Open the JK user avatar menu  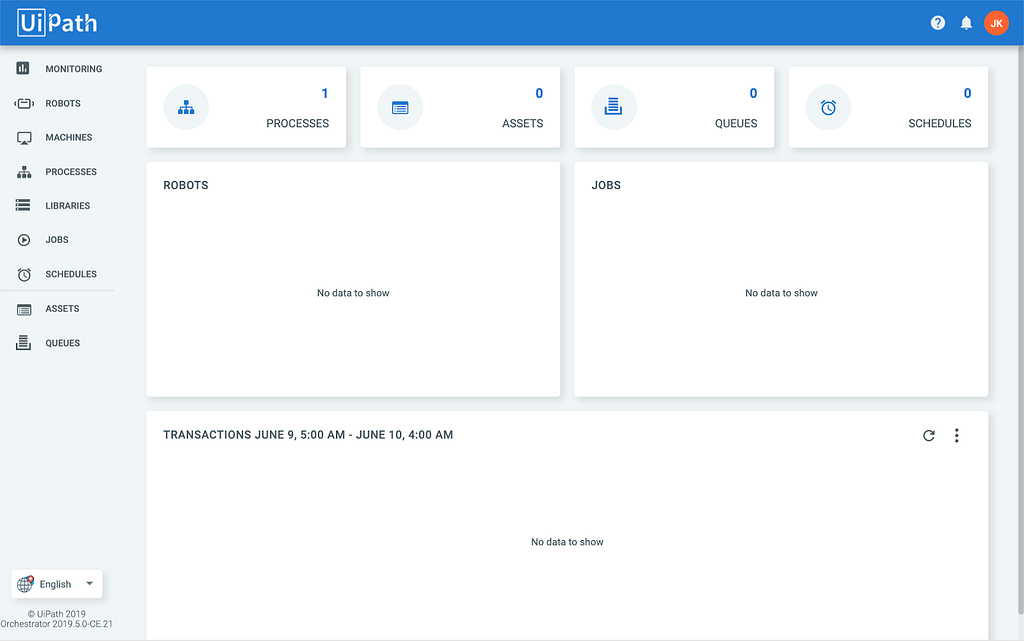[997, 23]
